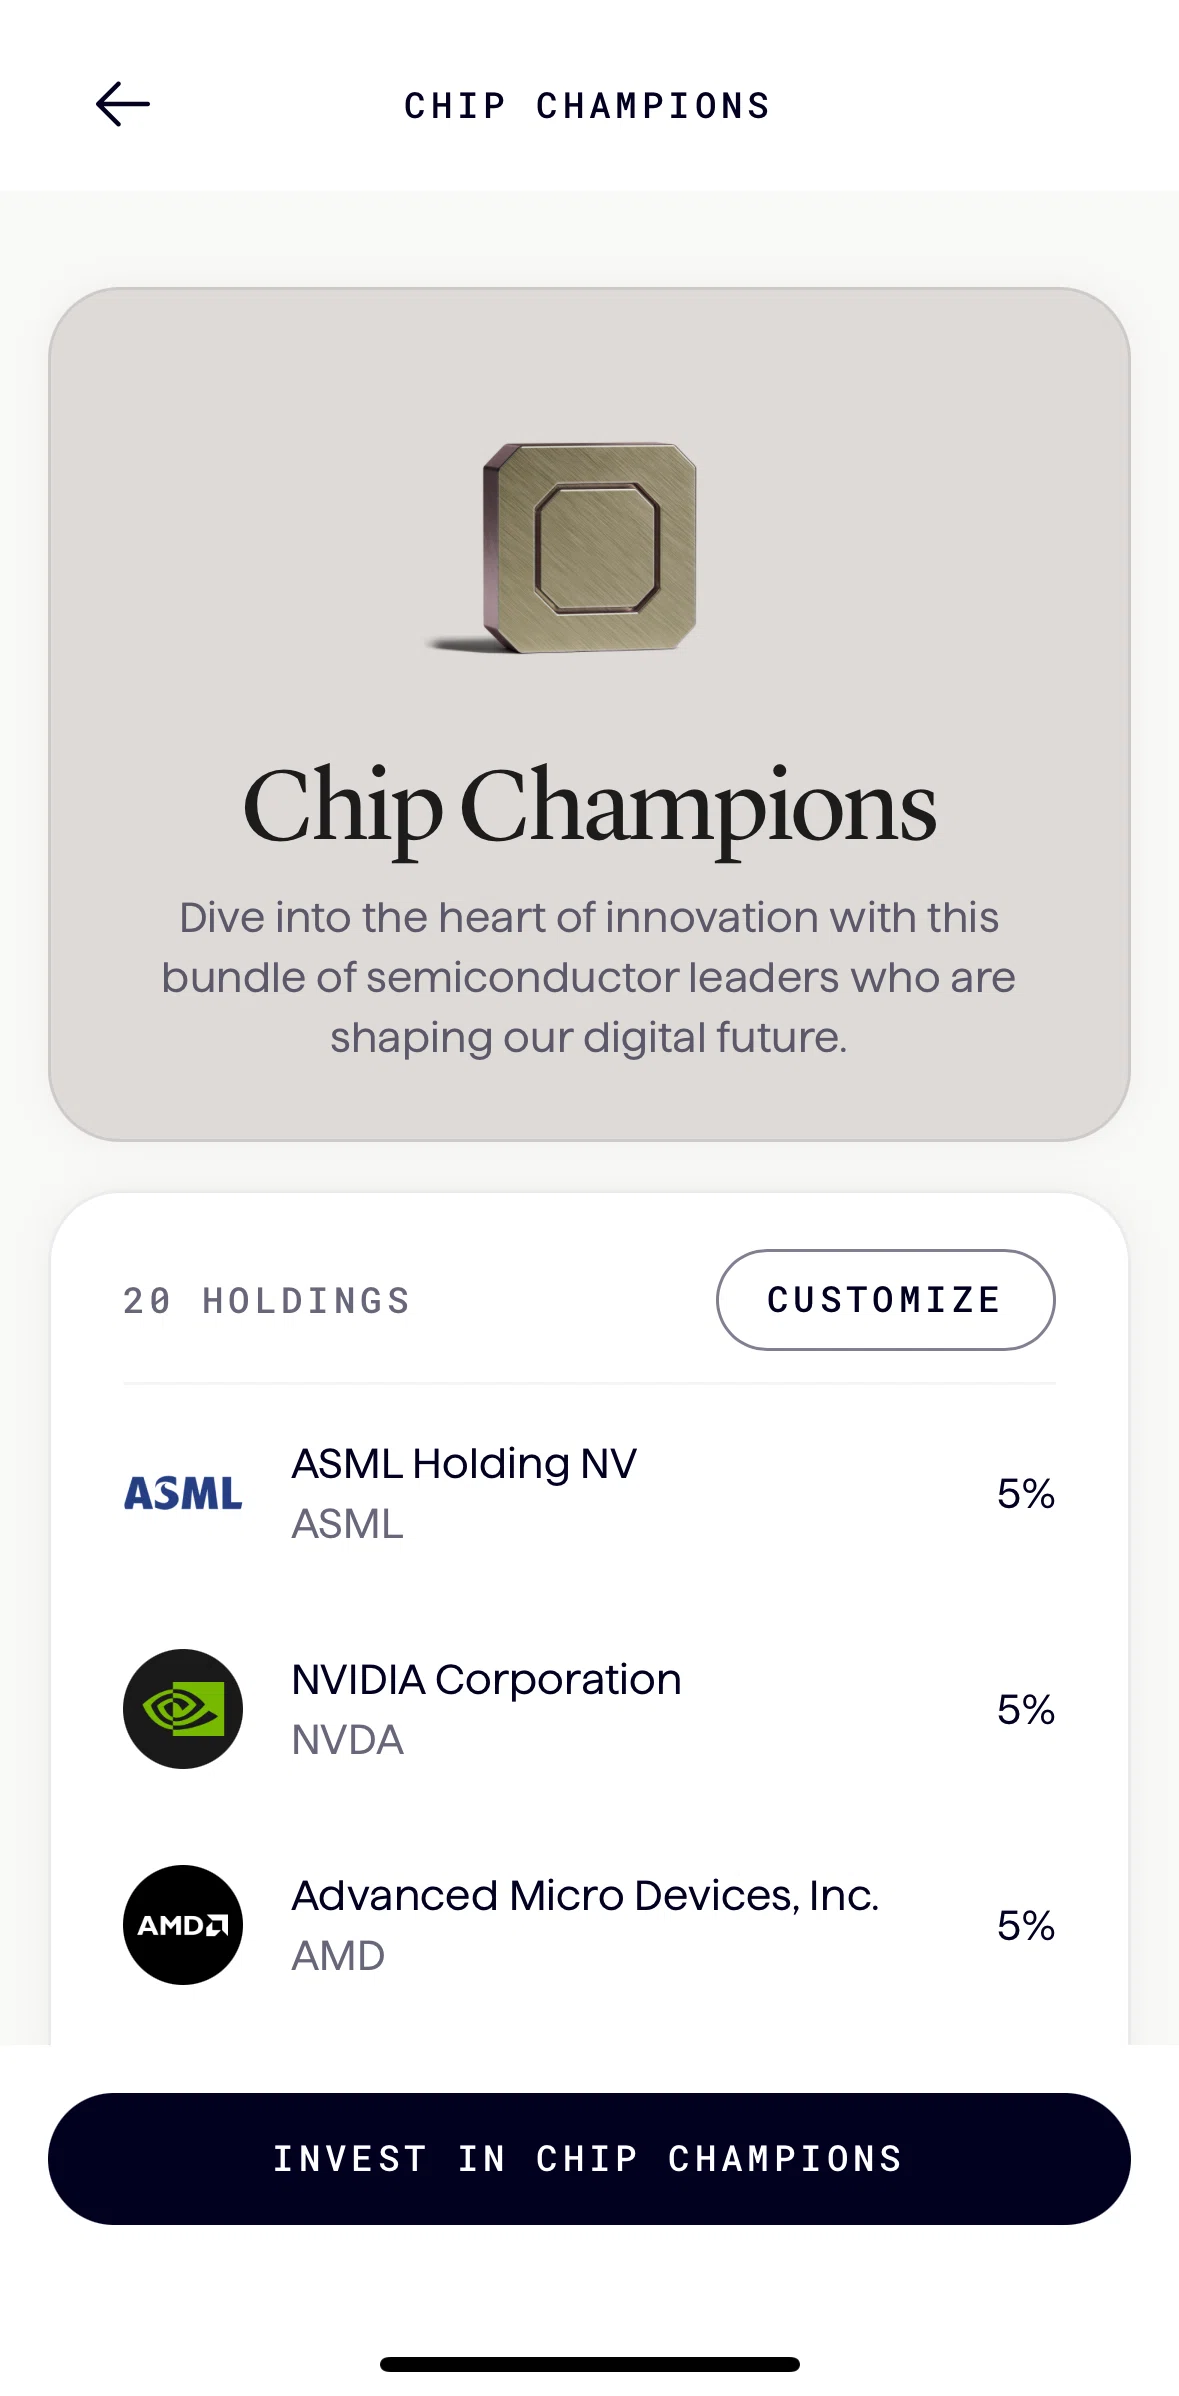This screenshot has height=2396, width=1179.
Task: Tap AMD's 5% allocation value
Action: 1026,1926
